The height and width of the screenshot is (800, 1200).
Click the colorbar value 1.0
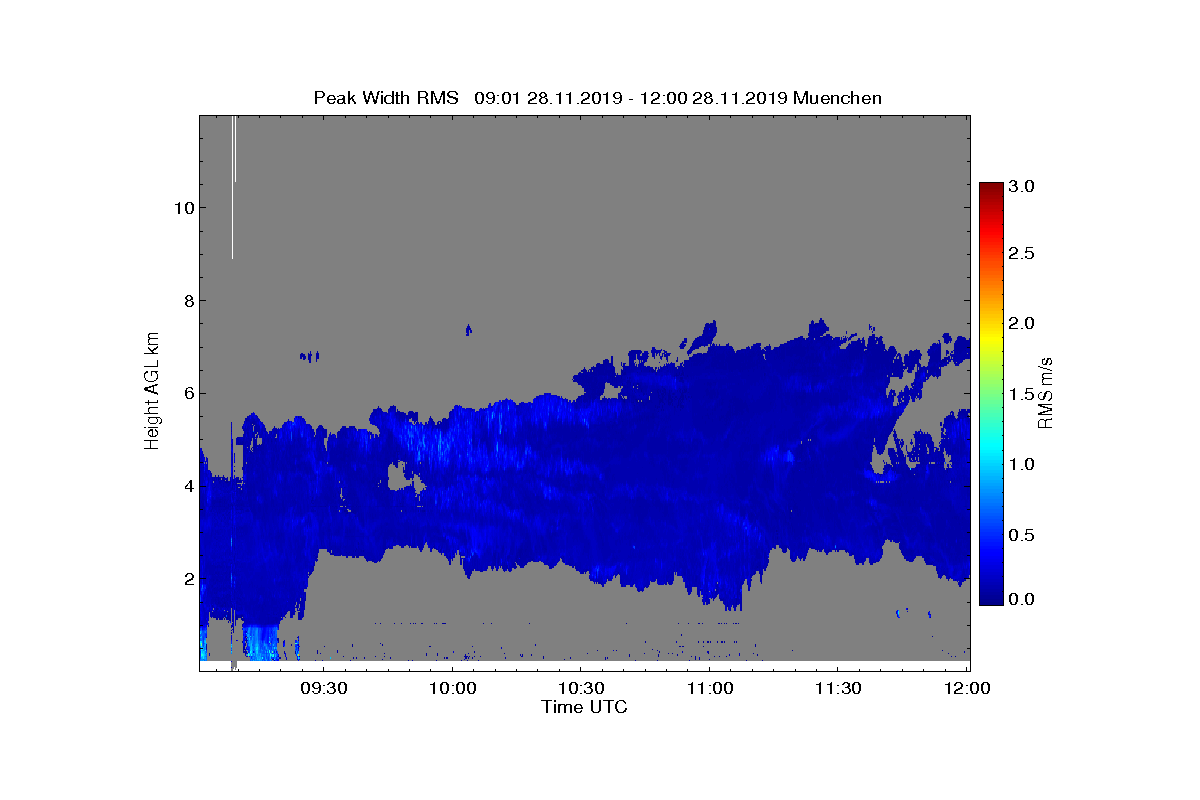coord(1022,464)
